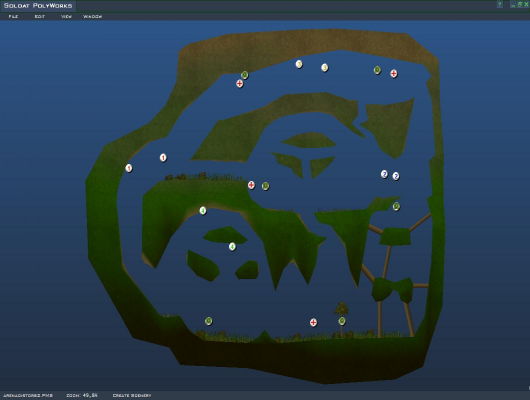The image size is (530, 400).
Task: Select the left blue 2 spawn marker
Action: (x=384, y=174)
